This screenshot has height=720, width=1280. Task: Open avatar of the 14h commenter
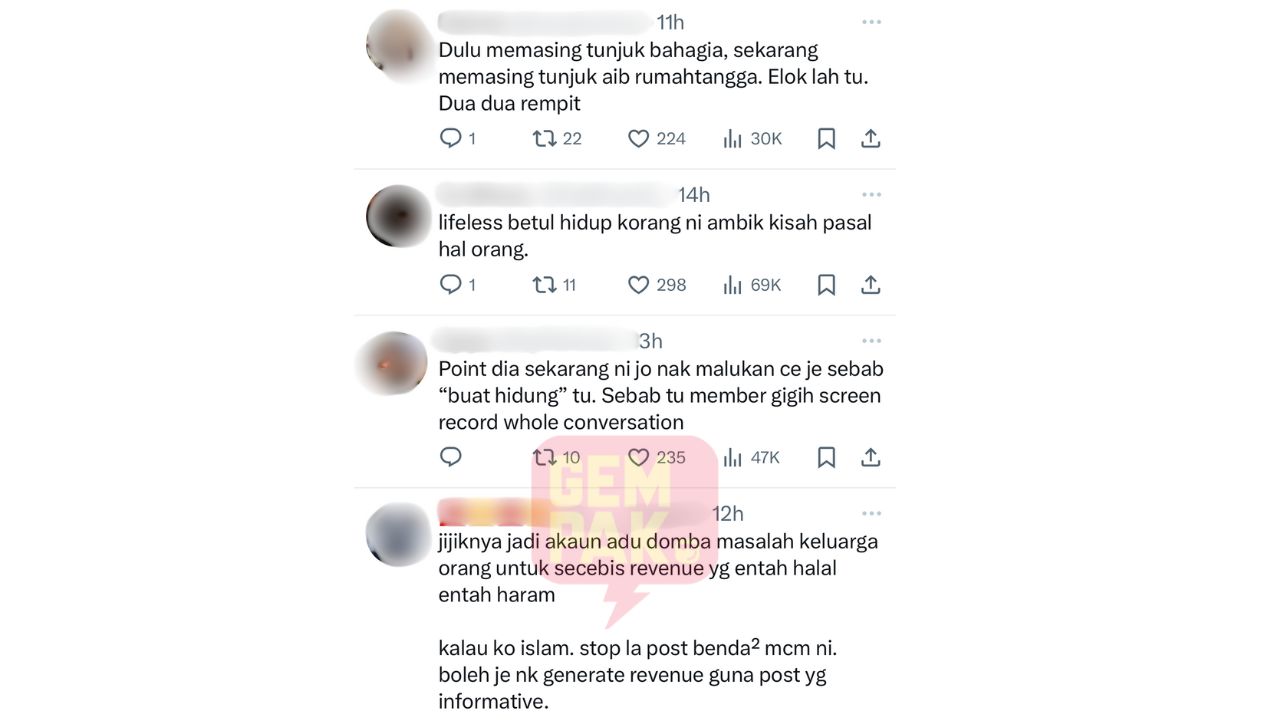point(398,216)
